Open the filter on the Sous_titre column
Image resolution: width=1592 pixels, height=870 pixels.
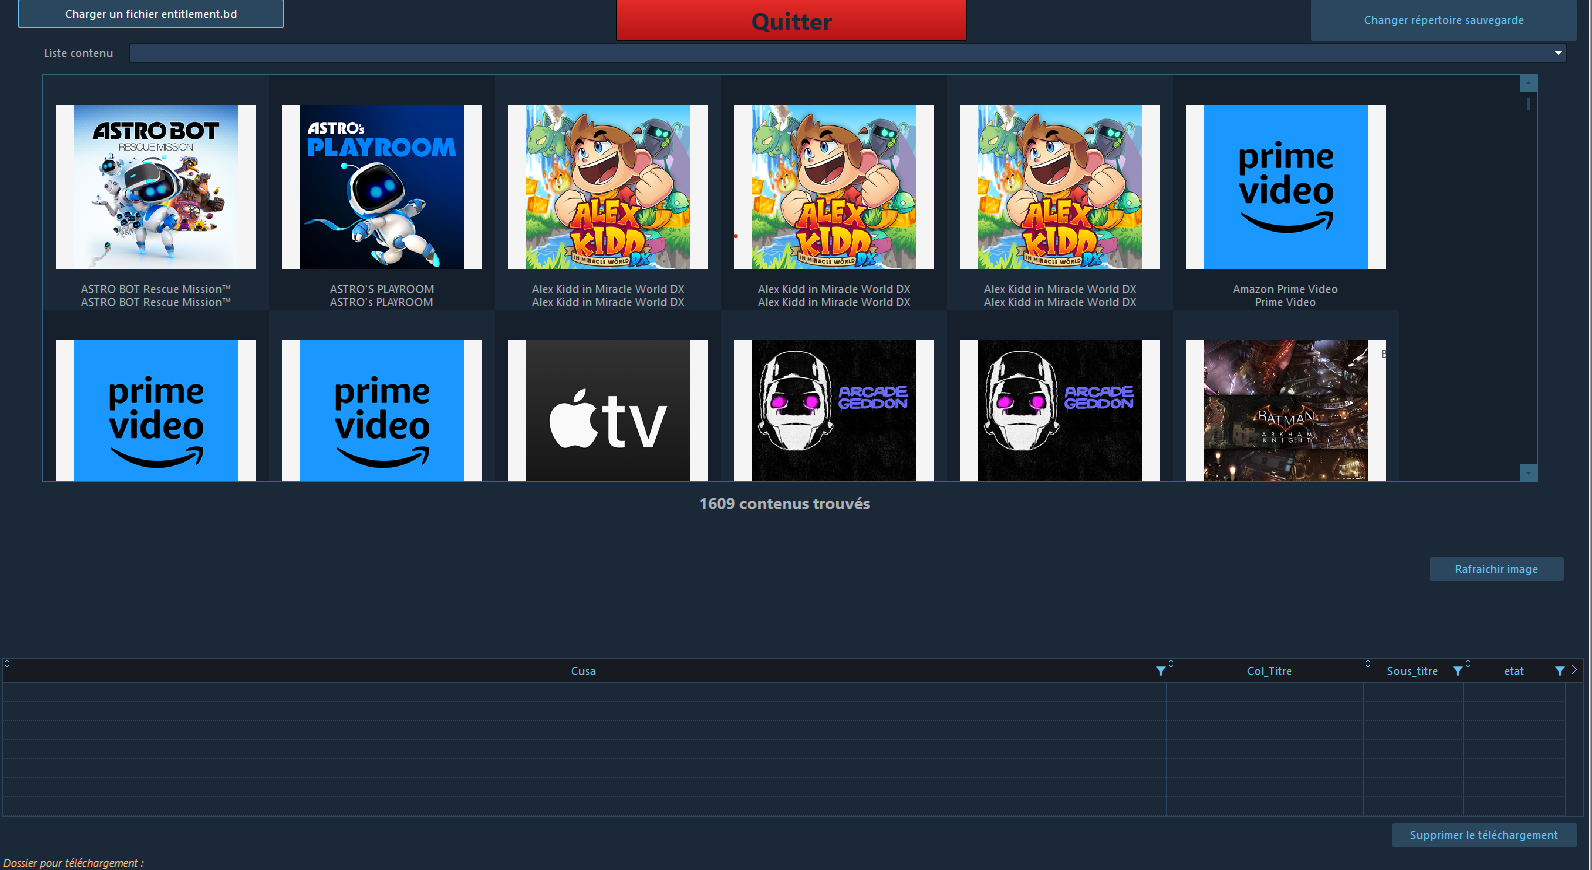coord(1457,671)
